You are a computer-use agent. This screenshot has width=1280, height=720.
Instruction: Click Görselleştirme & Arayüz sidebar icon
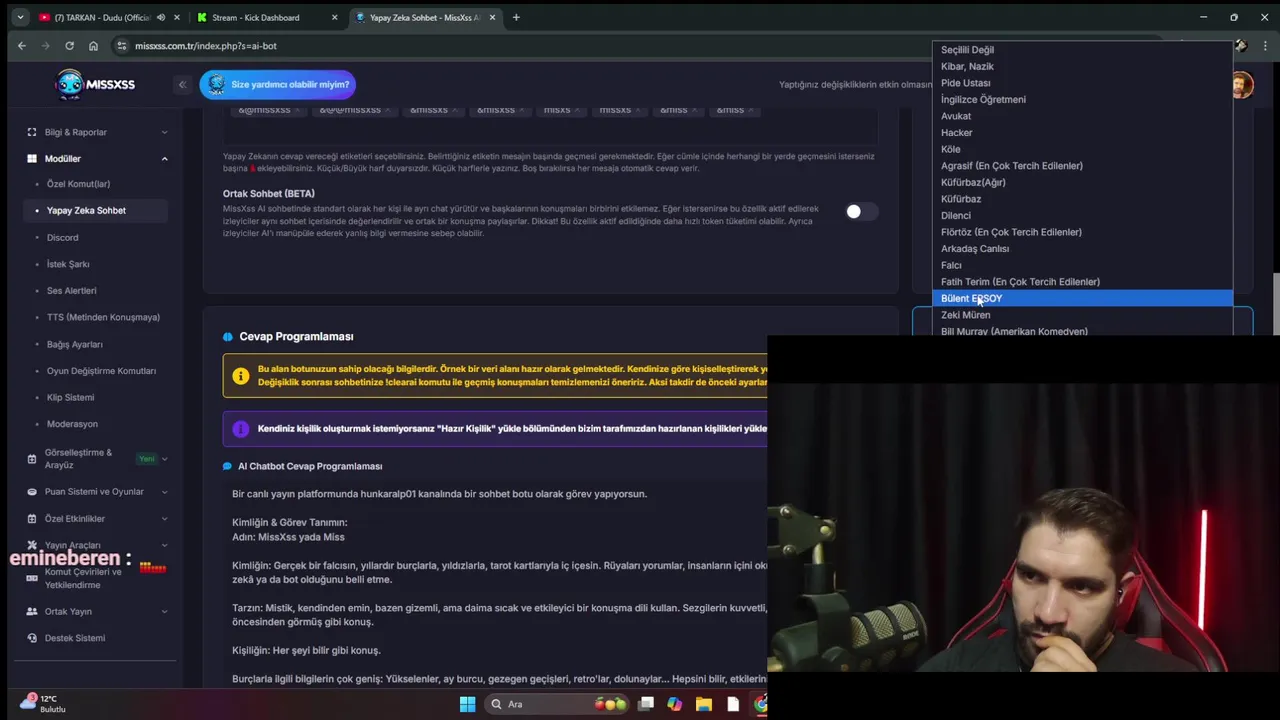pyautogui.click(x=32, y=459)
